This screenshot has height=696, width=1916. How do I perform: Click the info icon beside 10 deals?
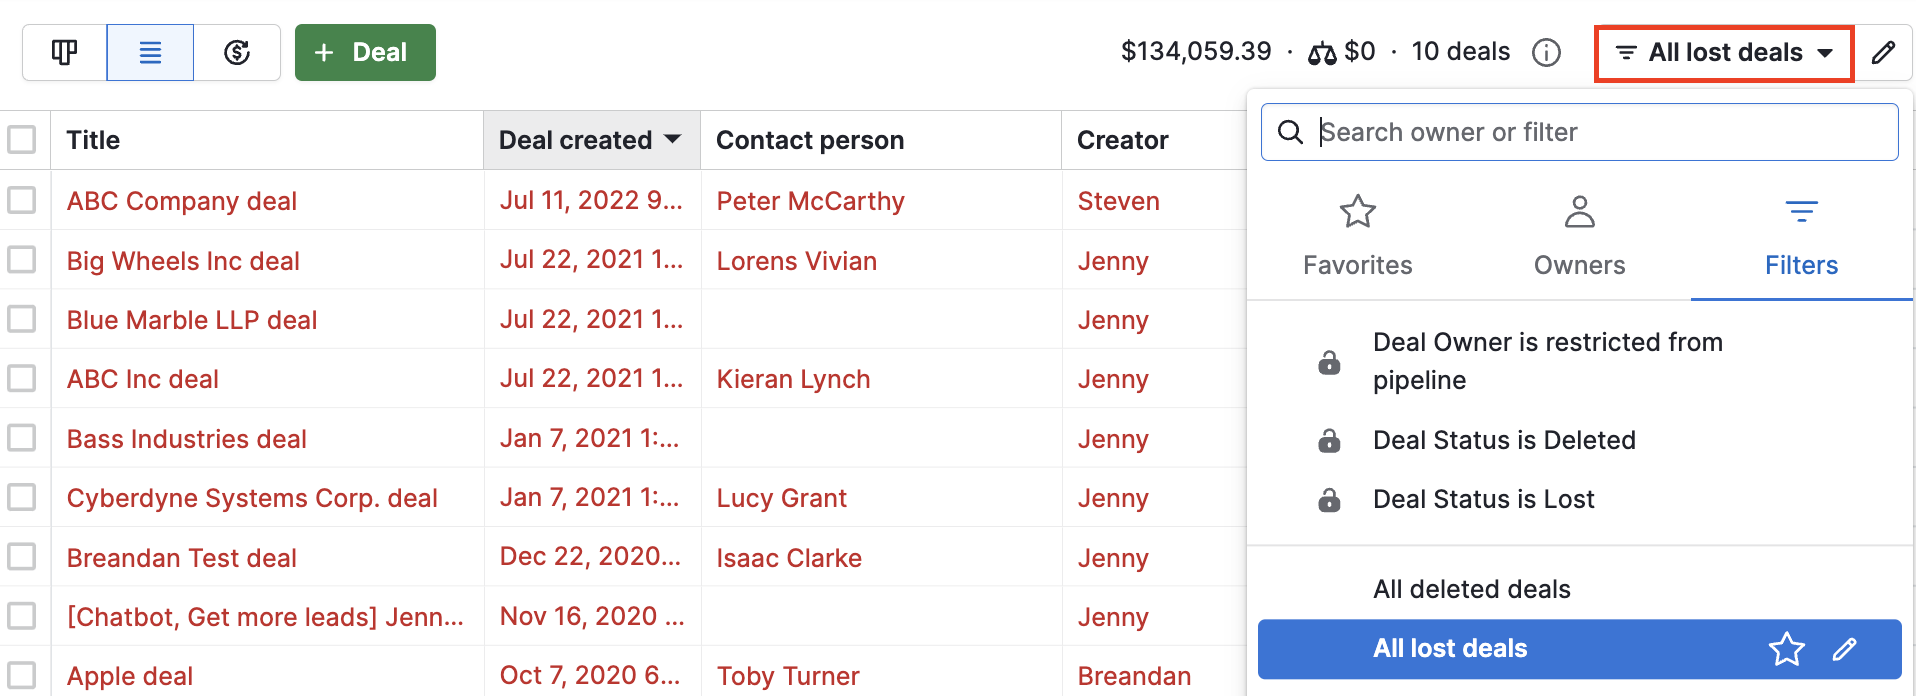click(1546, 52)
